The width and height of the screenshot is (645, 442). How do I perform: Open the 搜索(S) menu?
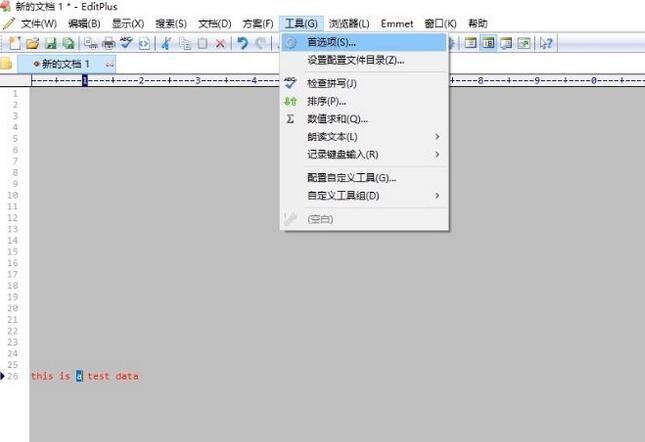[x=171, y=23]
